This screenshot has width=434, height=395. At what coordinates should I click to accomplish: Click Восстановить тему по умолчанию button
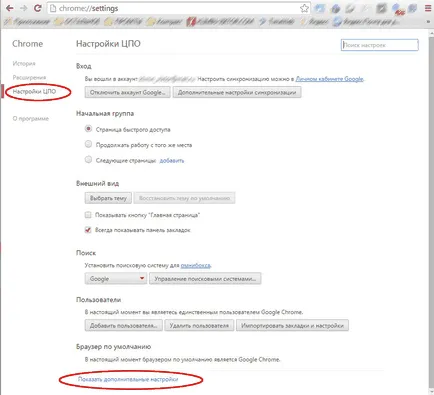click(x=184, y=198)
